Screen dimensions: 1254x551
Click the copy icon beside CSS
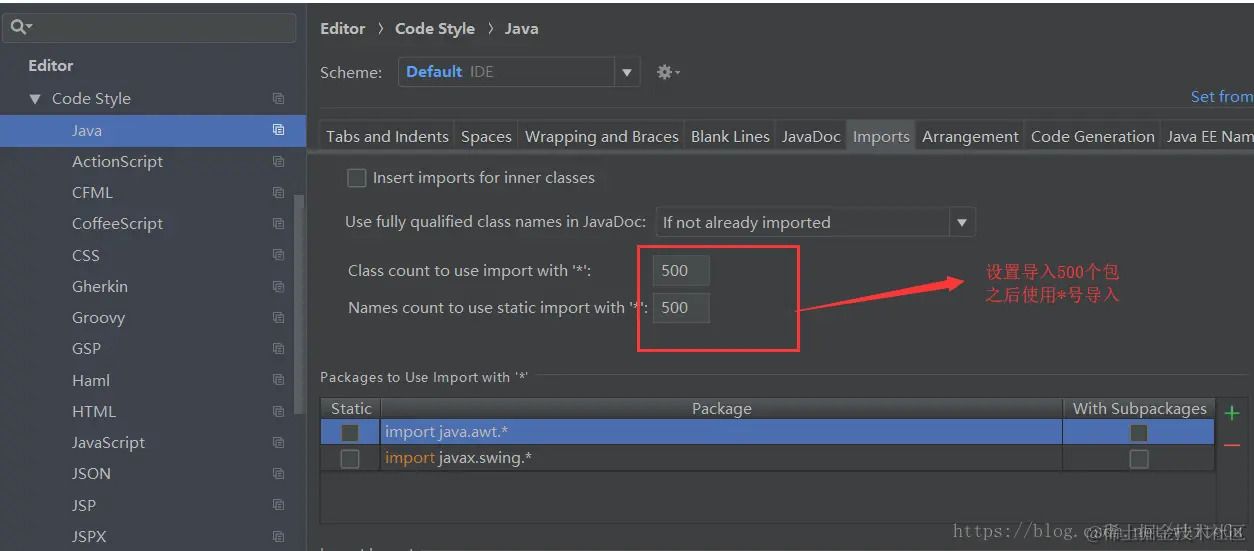click(278, 255)
